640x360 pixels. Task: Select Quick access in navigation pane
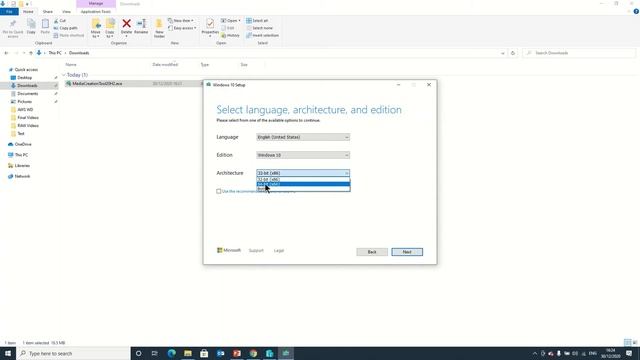(26, 70)
